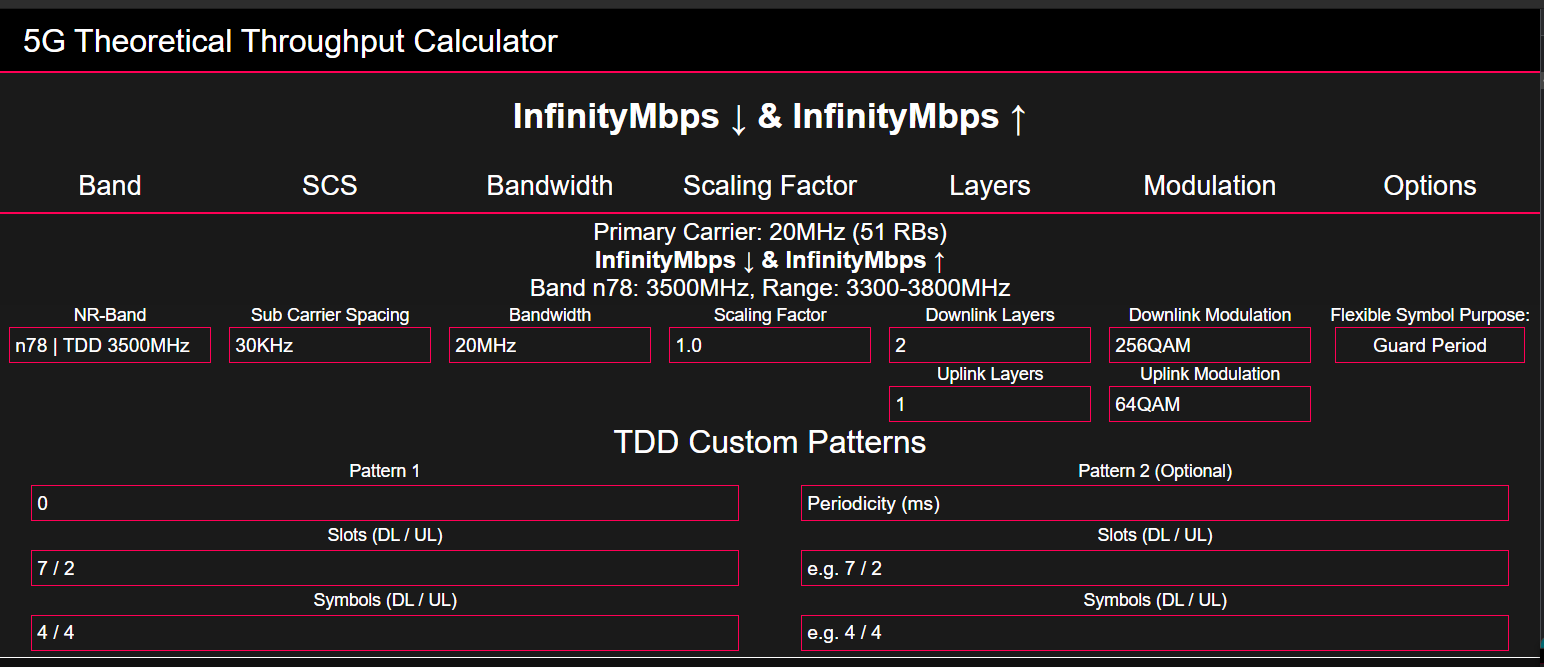1544x667 pixels.
Task: Open the Downlink Layers dropdown
Action: tap(989, 345)
